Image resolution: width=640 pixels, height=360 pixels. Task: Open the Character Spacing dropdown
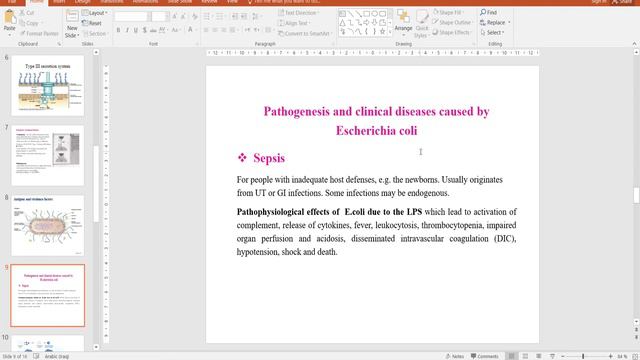163,30
